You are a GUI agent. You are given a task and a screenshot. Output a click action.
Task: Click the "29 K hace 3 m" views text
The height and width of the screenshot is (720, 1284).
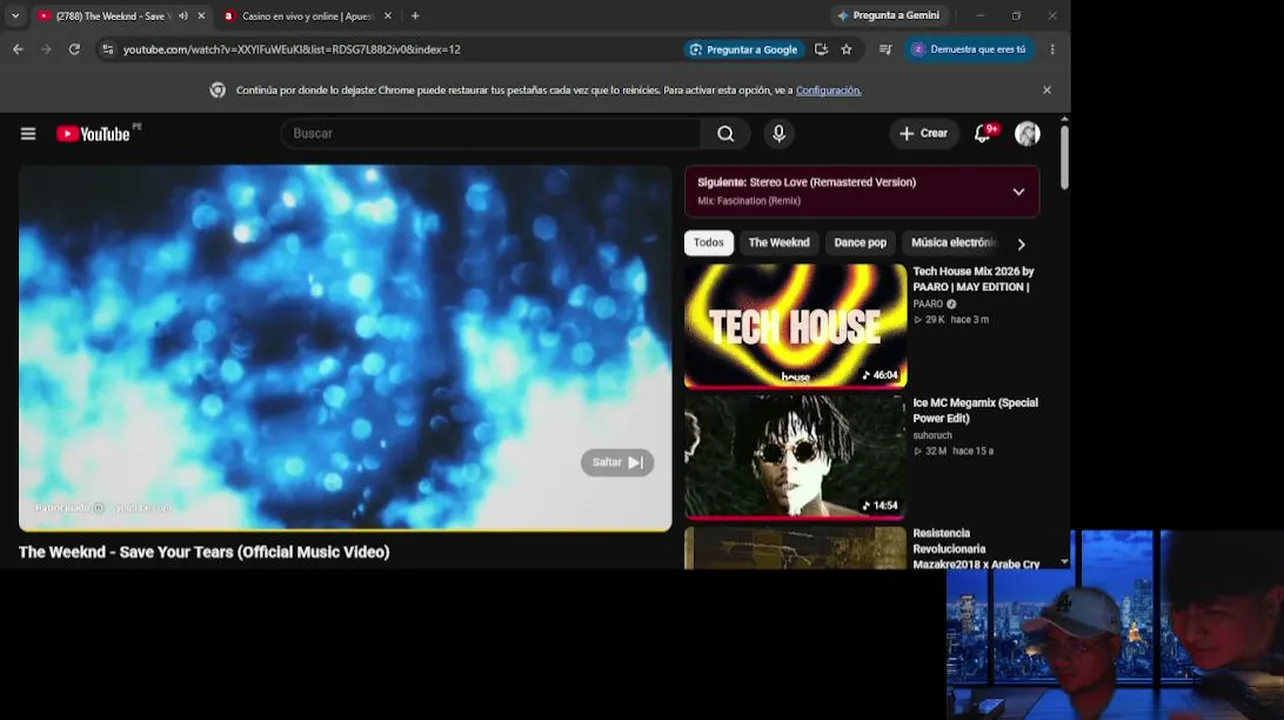coord(951,320)
